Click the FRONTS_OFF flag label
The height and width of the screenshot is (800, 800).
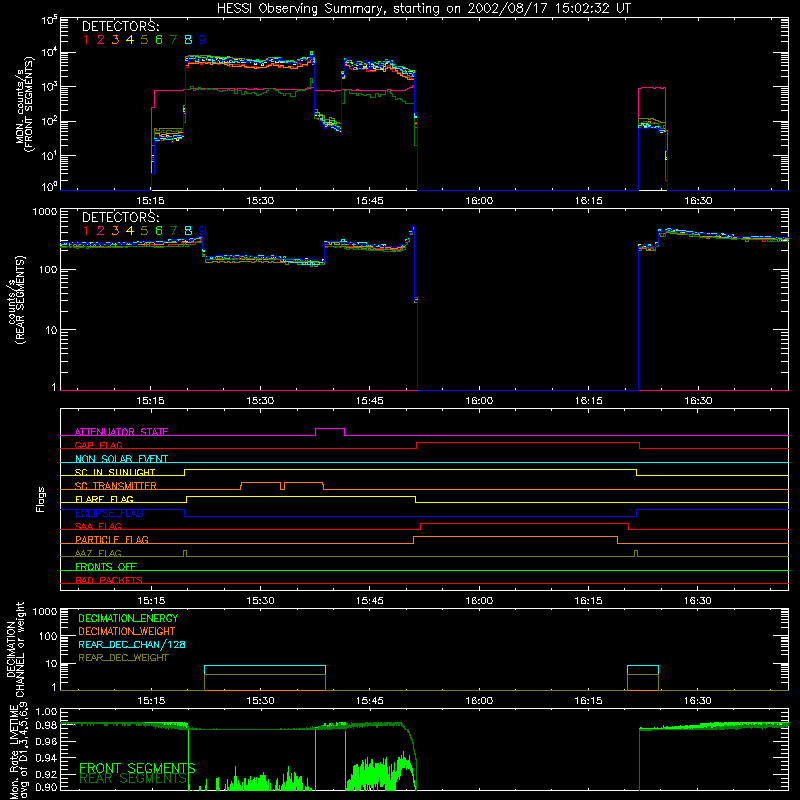coord(106,566)
